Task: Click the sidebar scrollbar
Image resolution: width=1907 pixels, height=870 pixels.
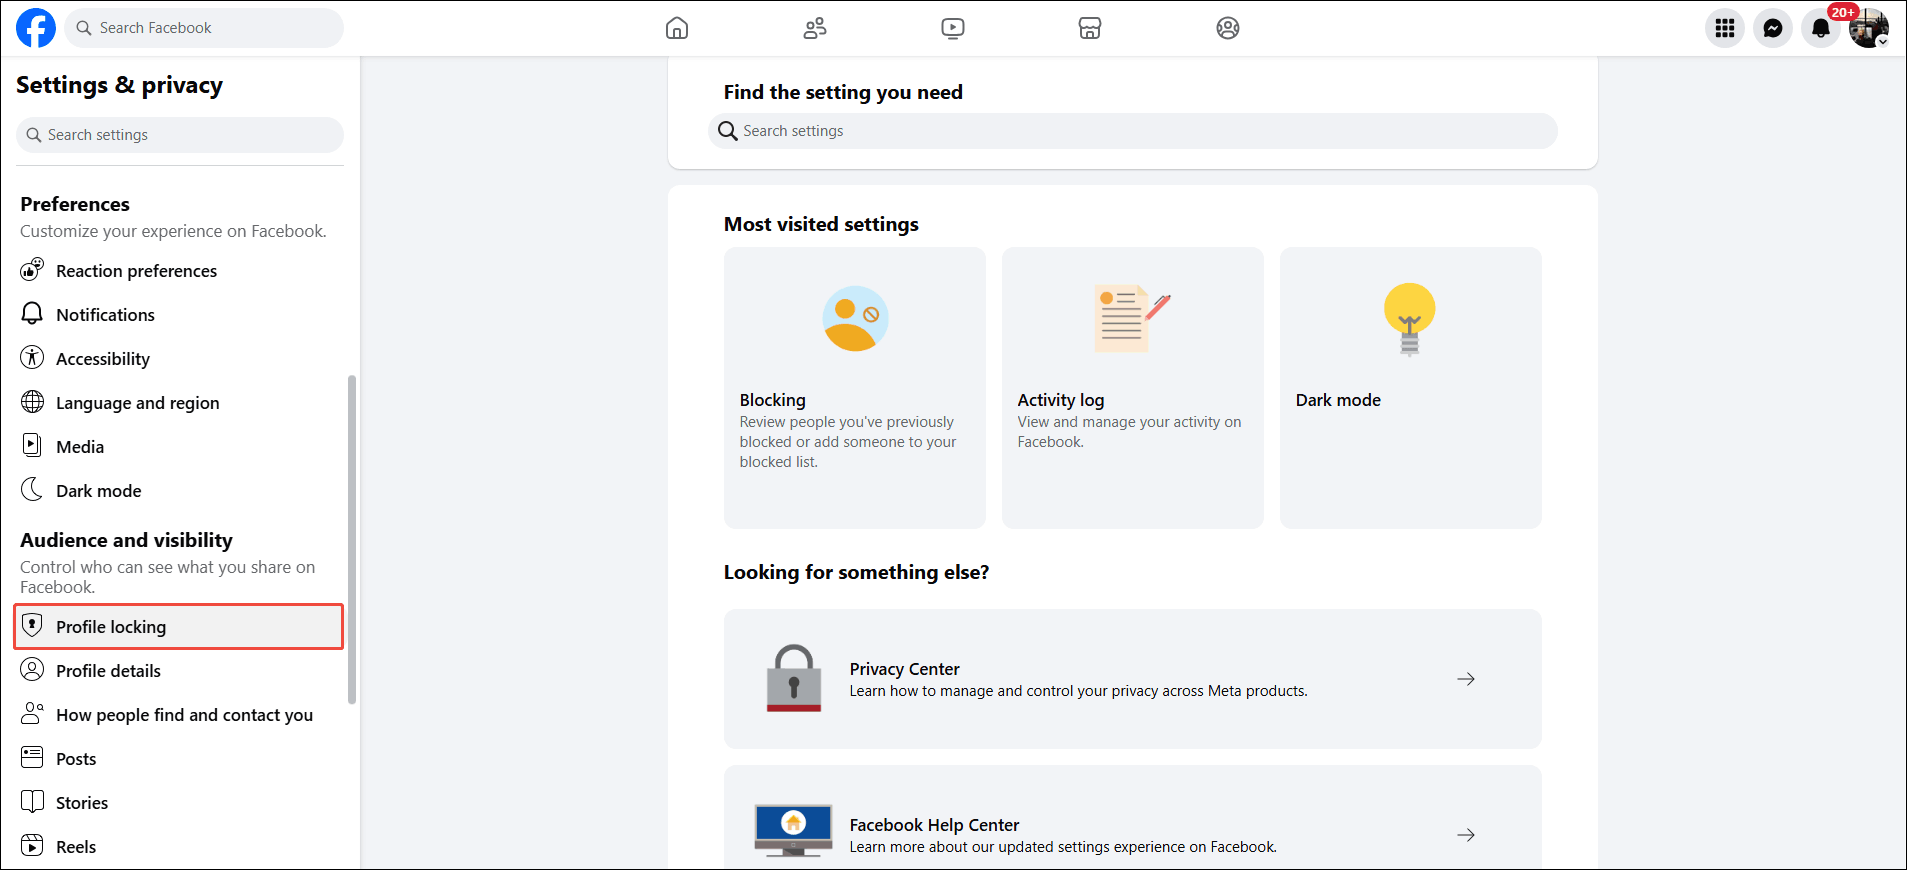Action: coord(352,540)
